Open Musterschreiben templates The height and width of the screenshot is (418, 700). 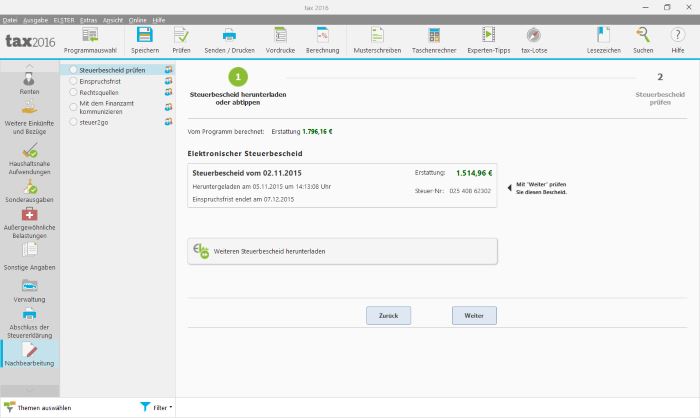pyautogui.click(x=377, y=41)
